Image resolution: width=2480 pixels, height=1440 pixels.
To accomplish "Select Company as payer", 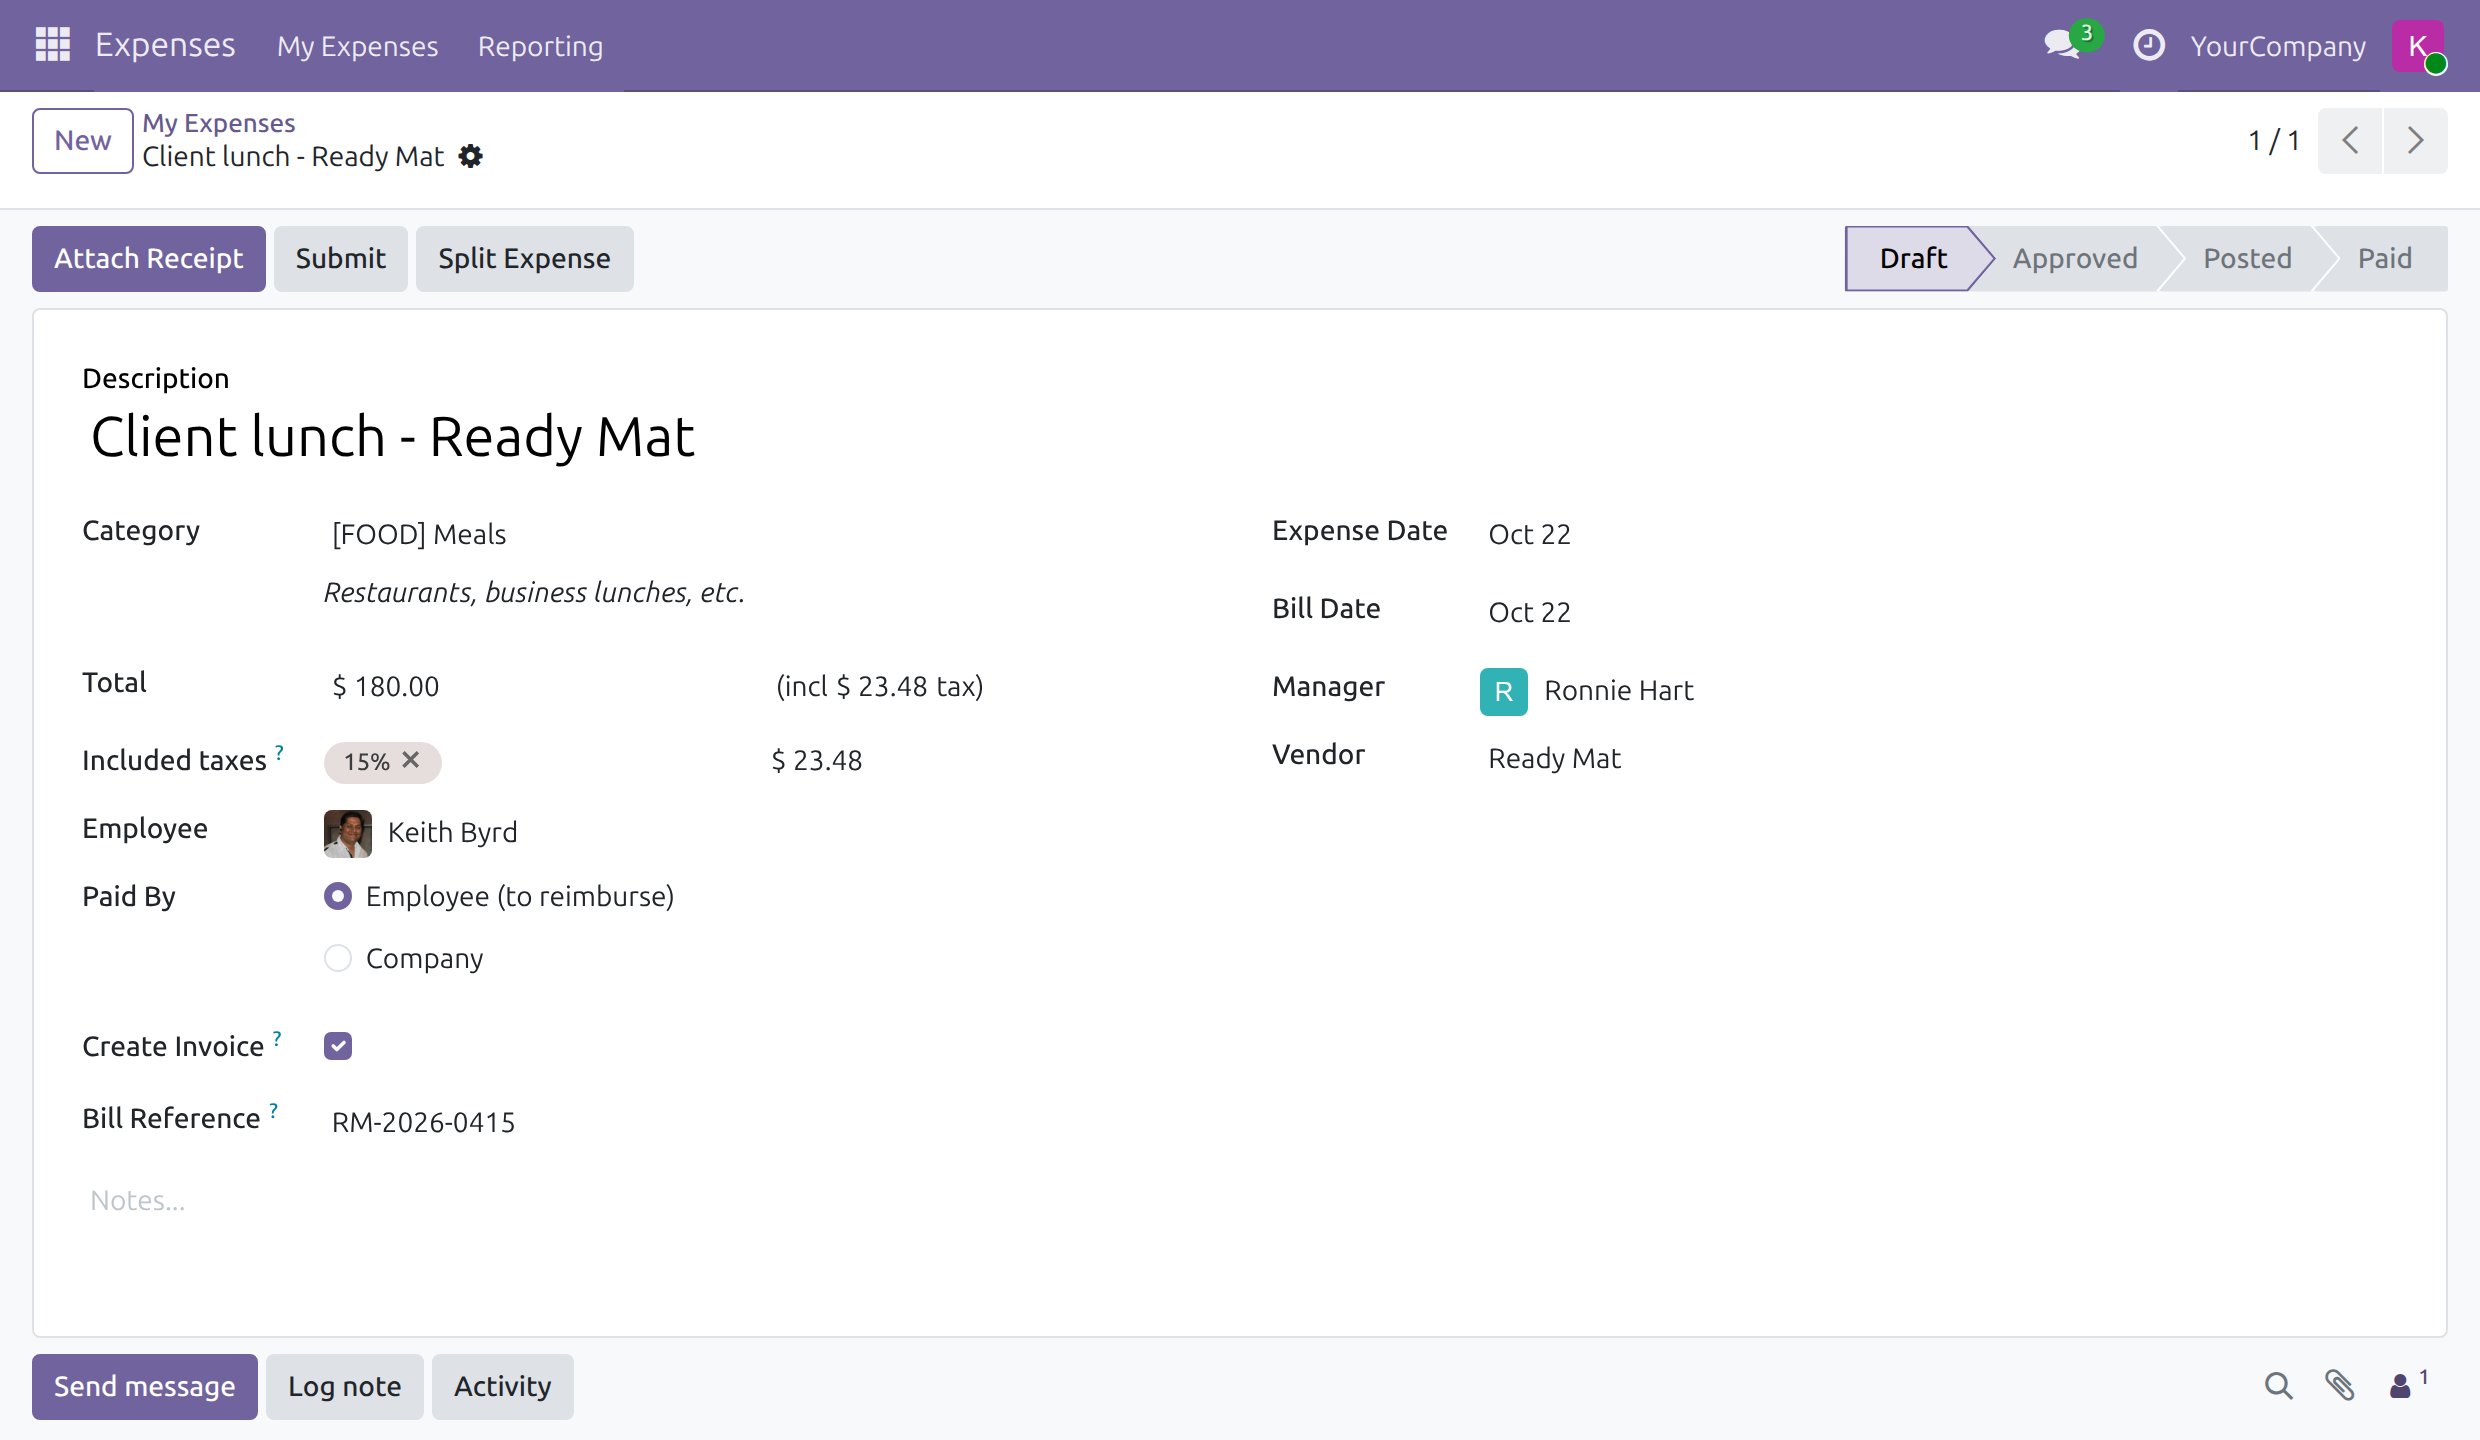I will pos(338,958).
